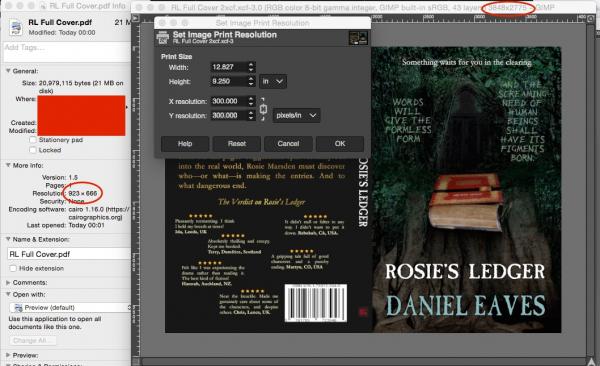The image size is (600, 366).
Task: Click the Height field showing 9.250
Action: click(x=229, y=81)
